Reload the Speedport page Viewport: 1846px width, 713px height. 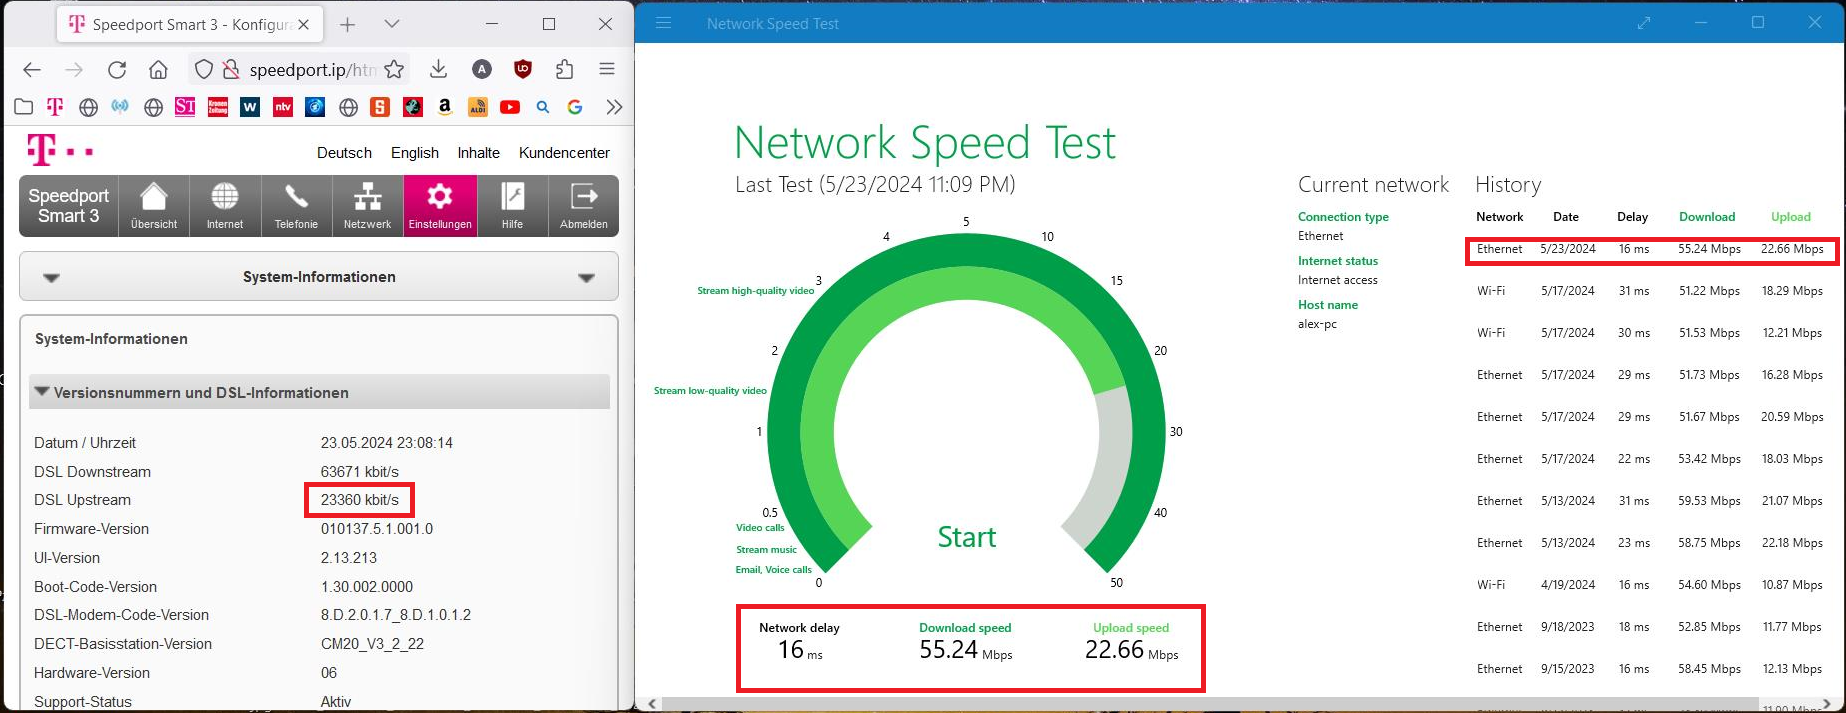click(x=117, y=69)
